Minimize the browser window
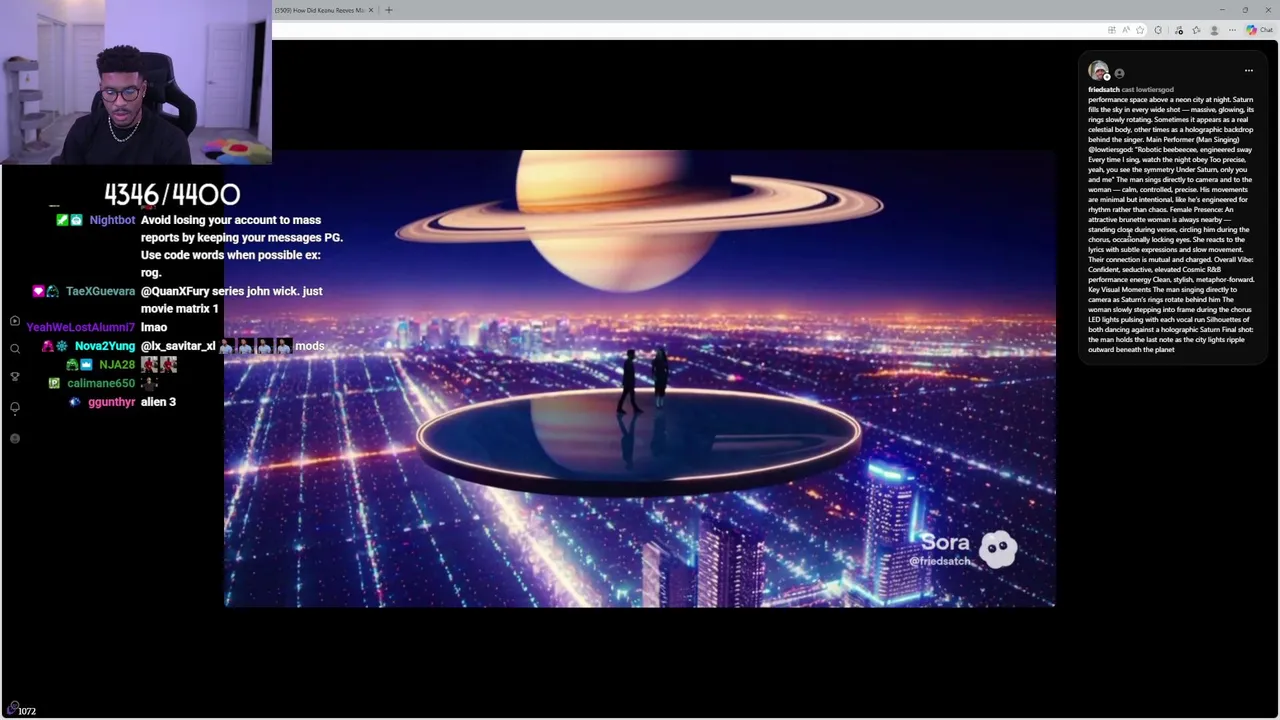 pos(1221,10)
